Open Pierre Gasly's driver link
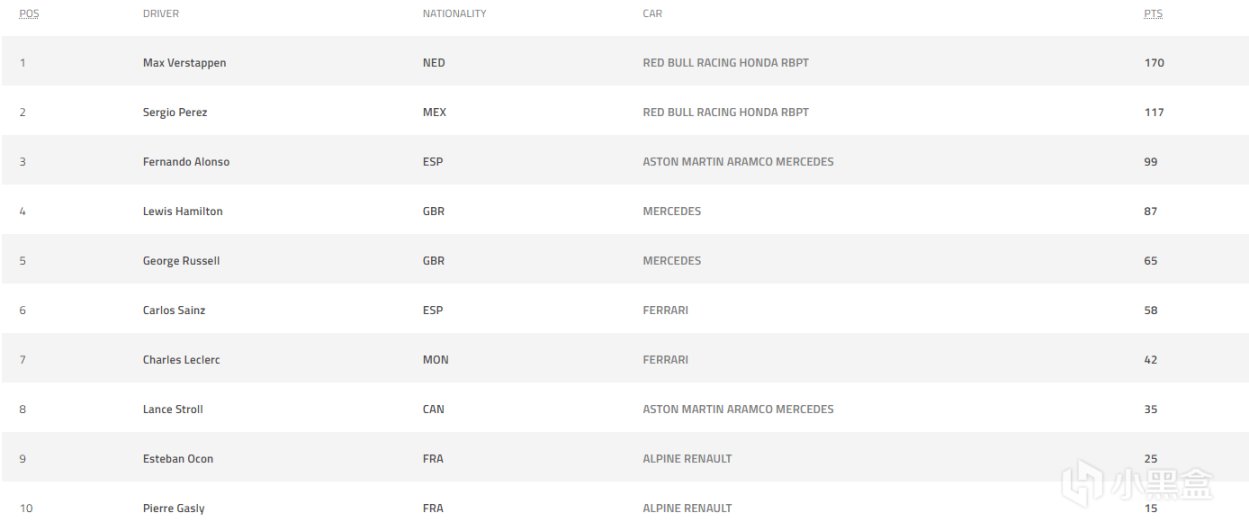 (x=174, y=508)
